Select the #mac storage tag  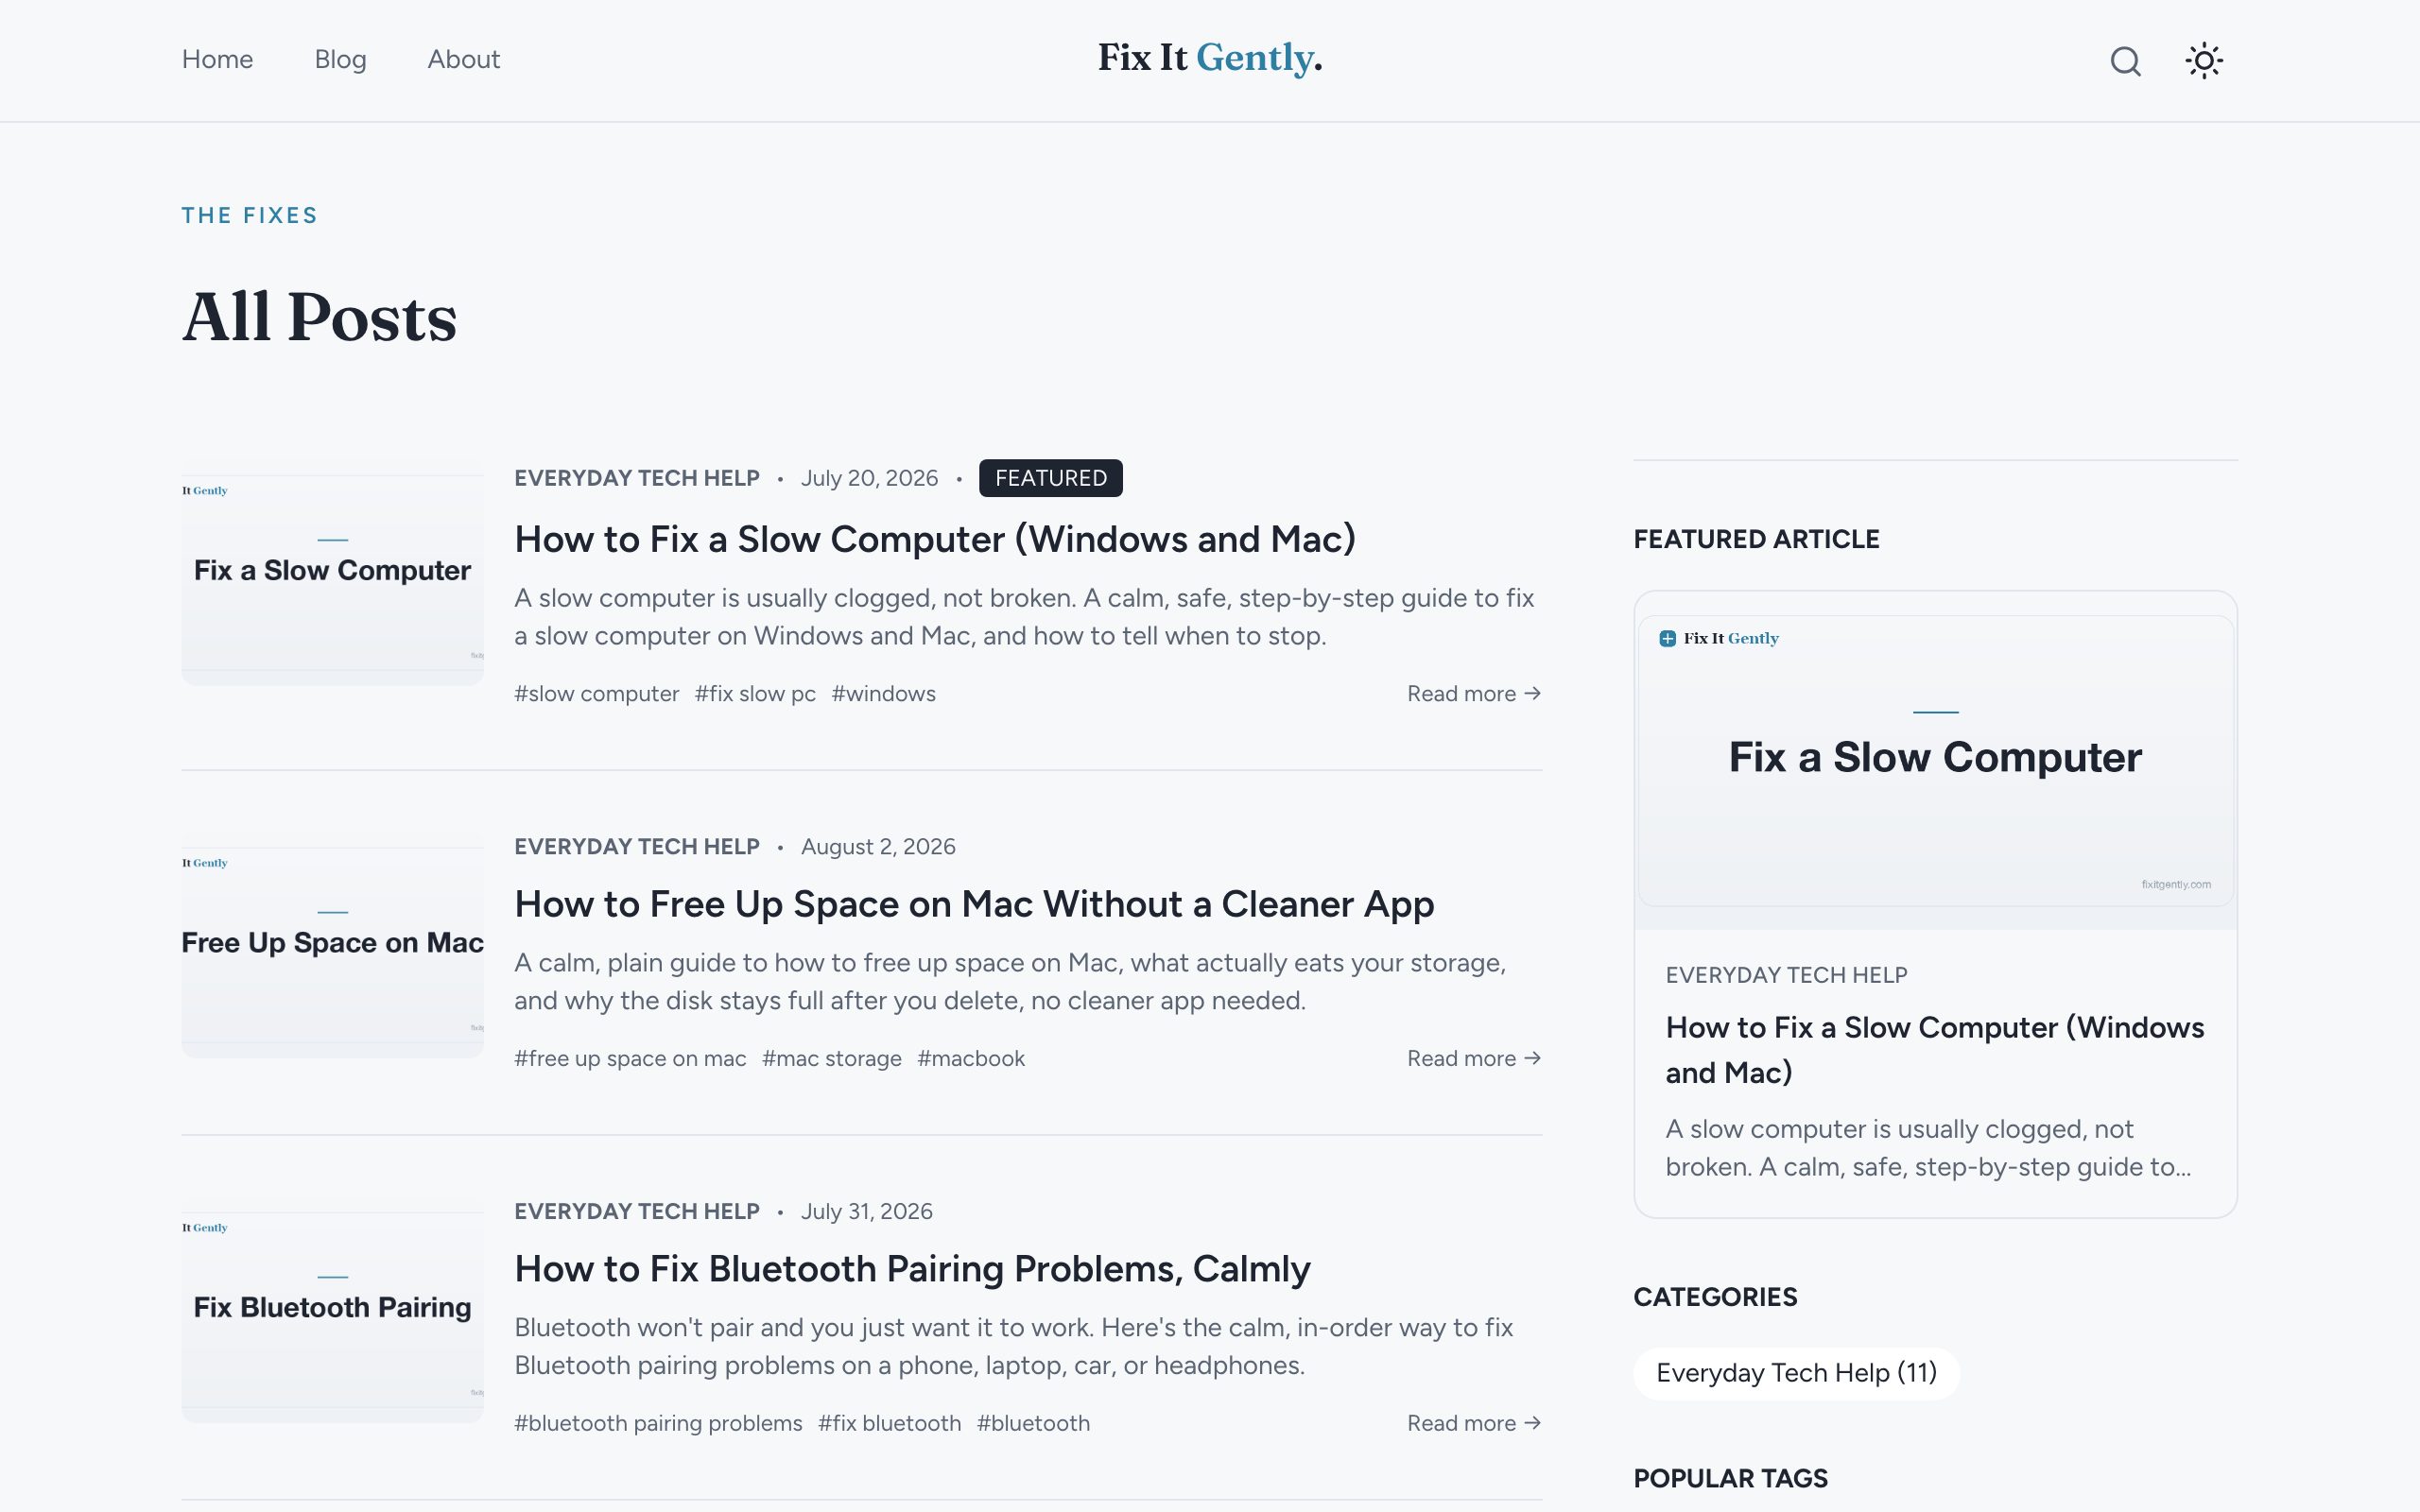tap(831, 1058)
